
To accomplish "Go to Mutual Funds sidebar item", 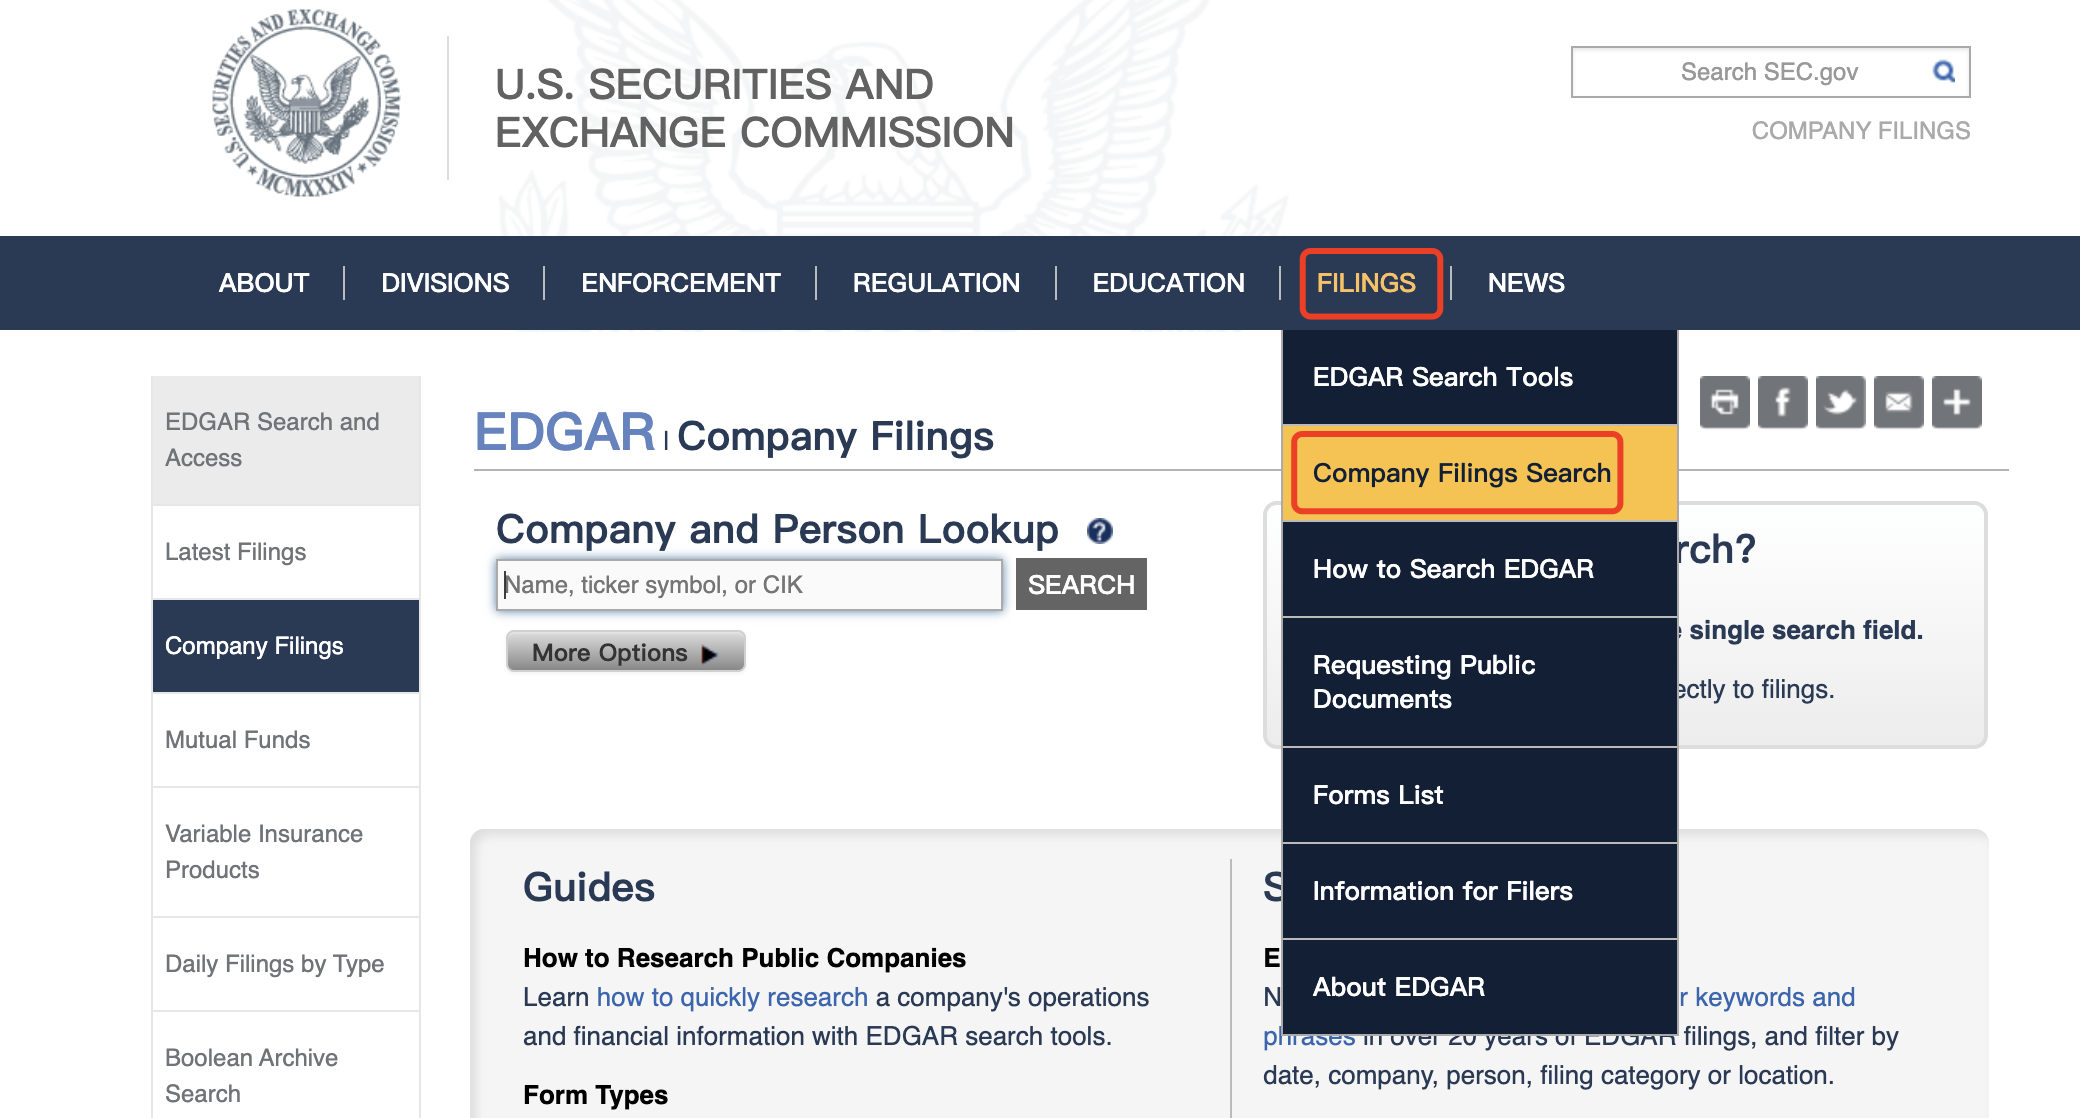I will click(x=238, y=740).
